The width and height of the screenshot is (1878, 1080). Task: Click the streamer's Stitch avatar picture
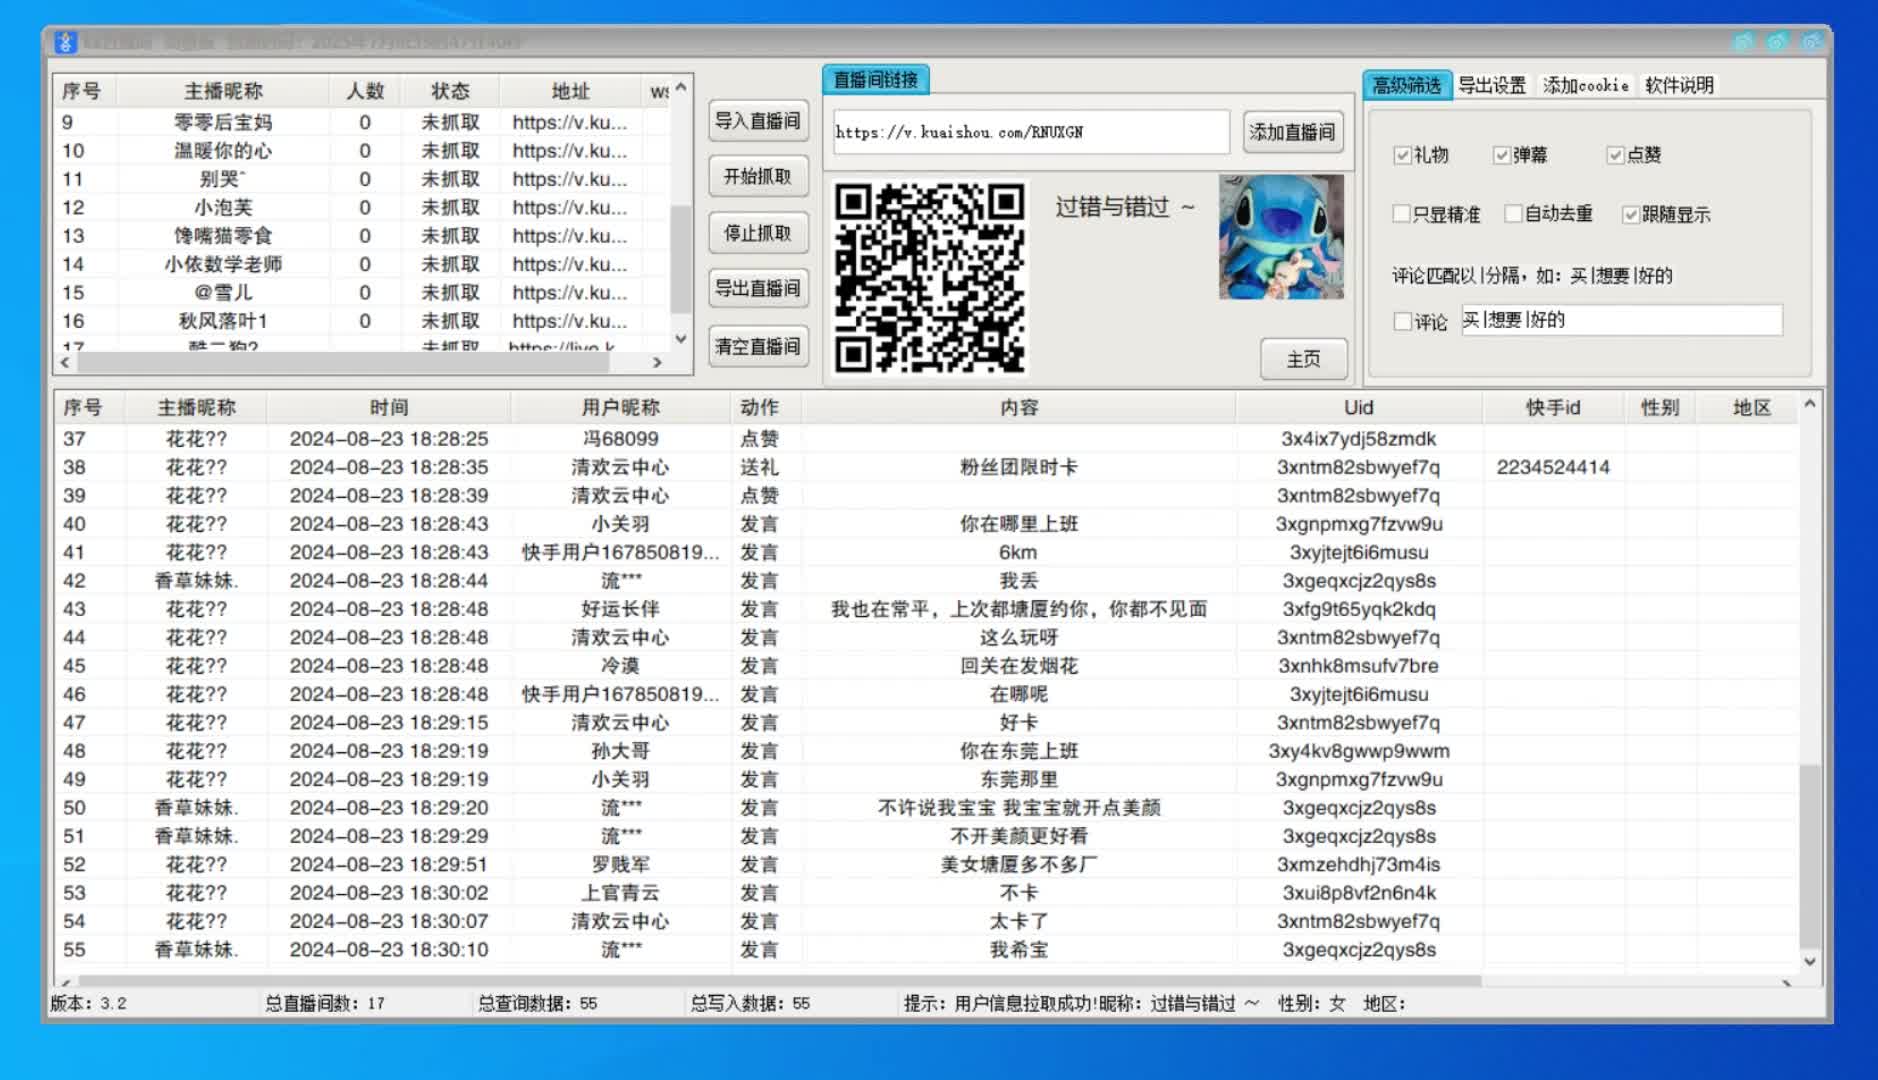(x=1281, y=237)
